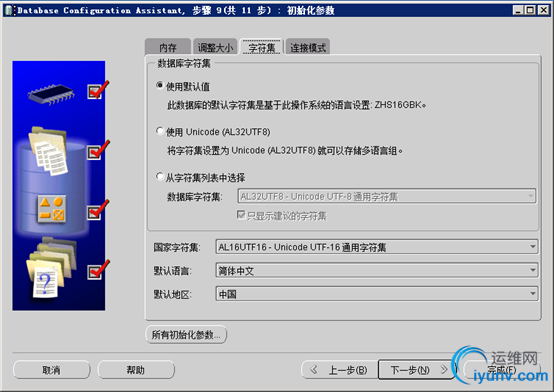Go back with 上一步(B) button
The image size is (554, 392).
[340, 370]
